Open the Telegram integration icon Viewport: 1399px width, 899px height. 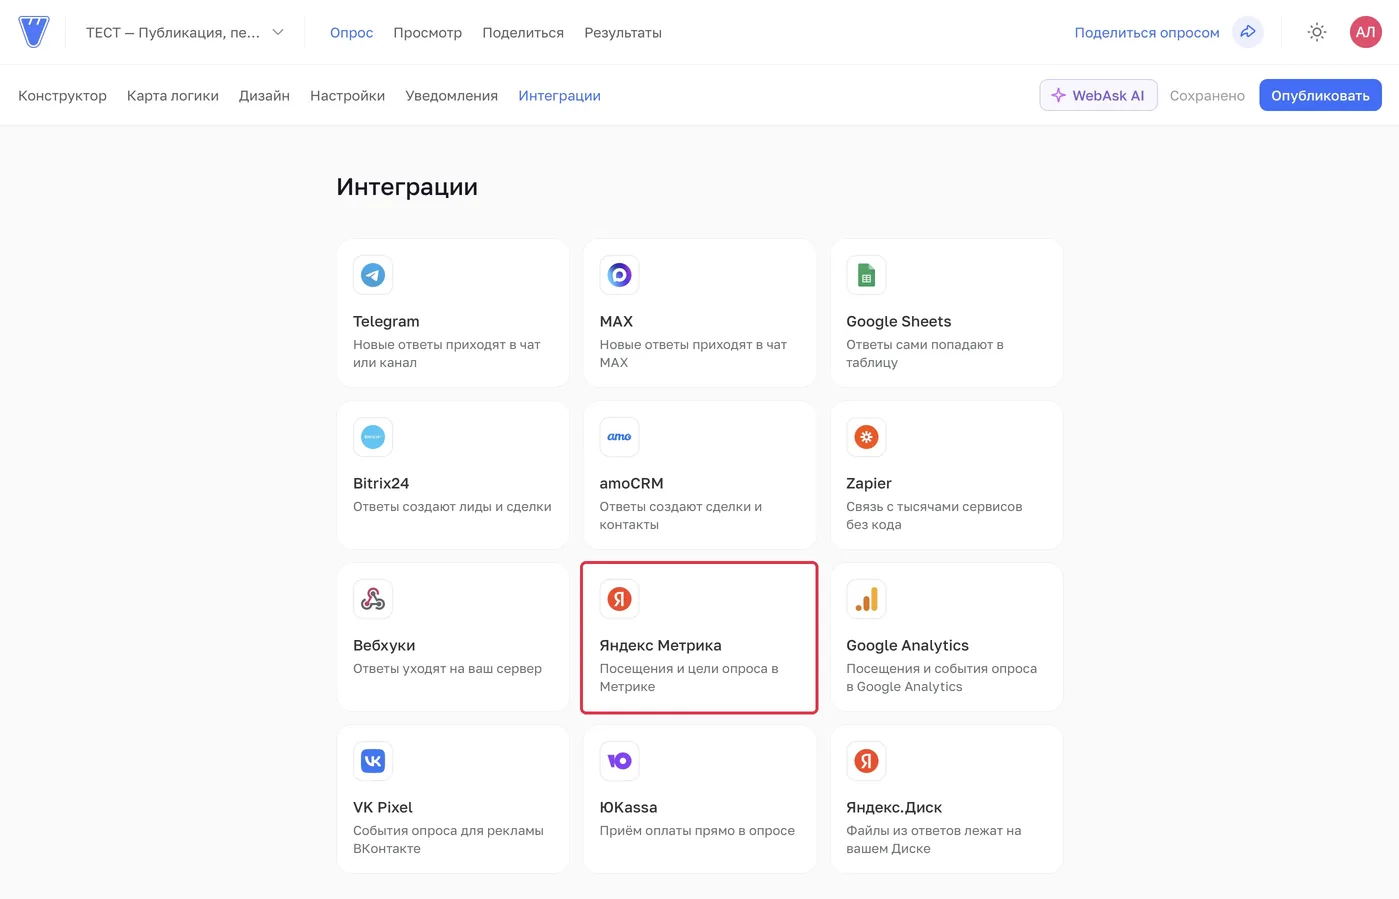tap(373, 275)
